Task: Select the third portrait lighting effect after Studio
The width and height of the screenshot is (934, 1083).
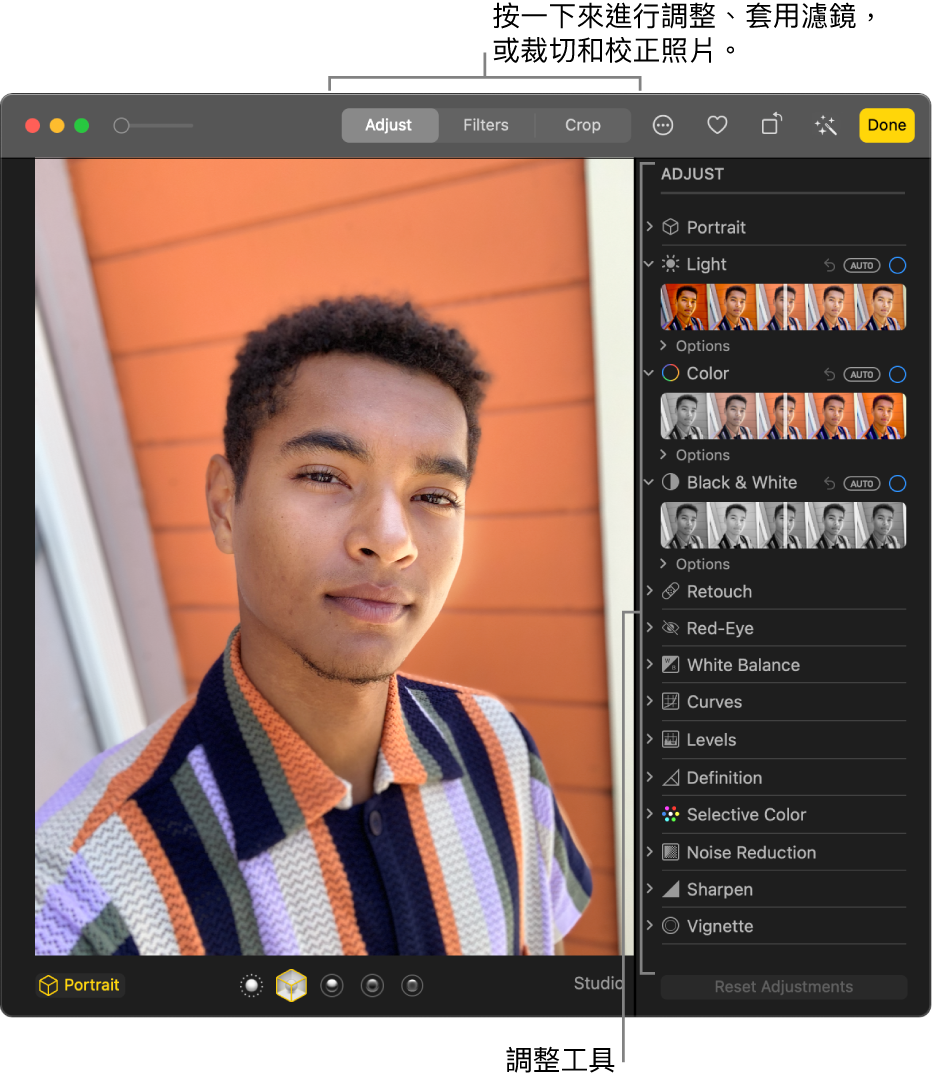Action: (x=332, y=986)
